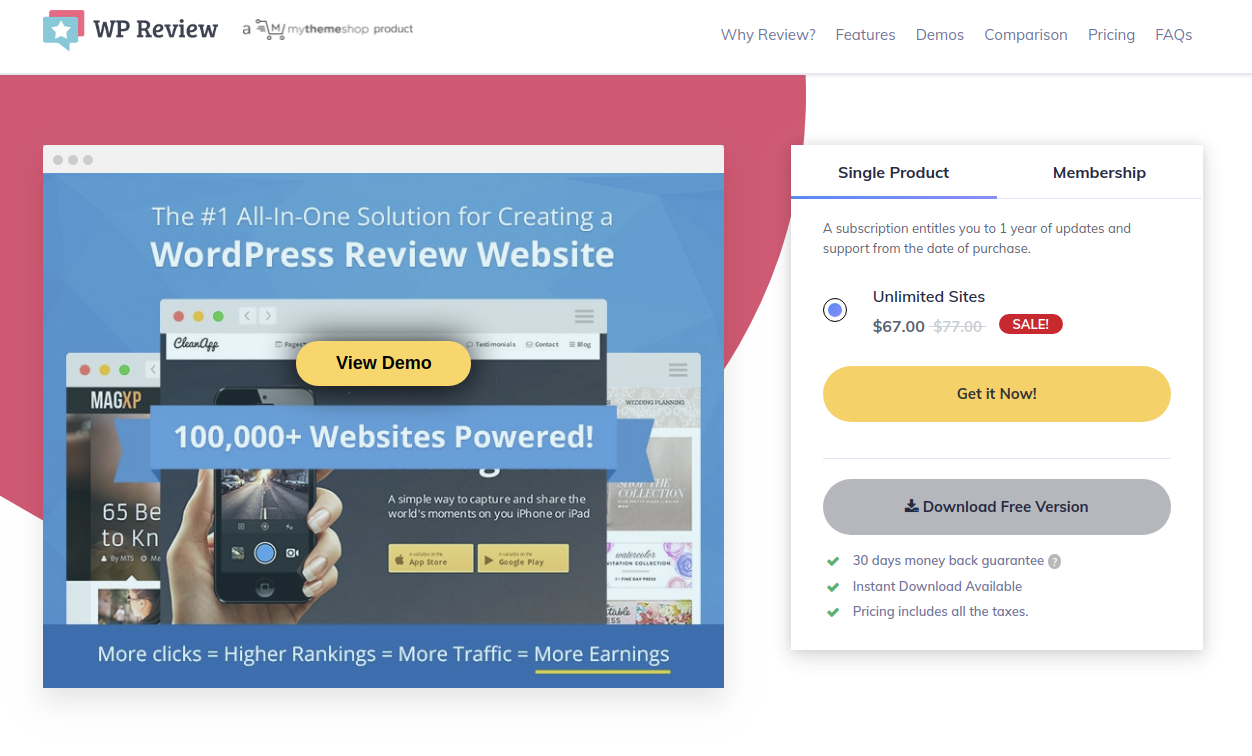Click the struck-through $77.00 price
The width and height of the screenshot is (1252, 756).
tap(959, 326)
